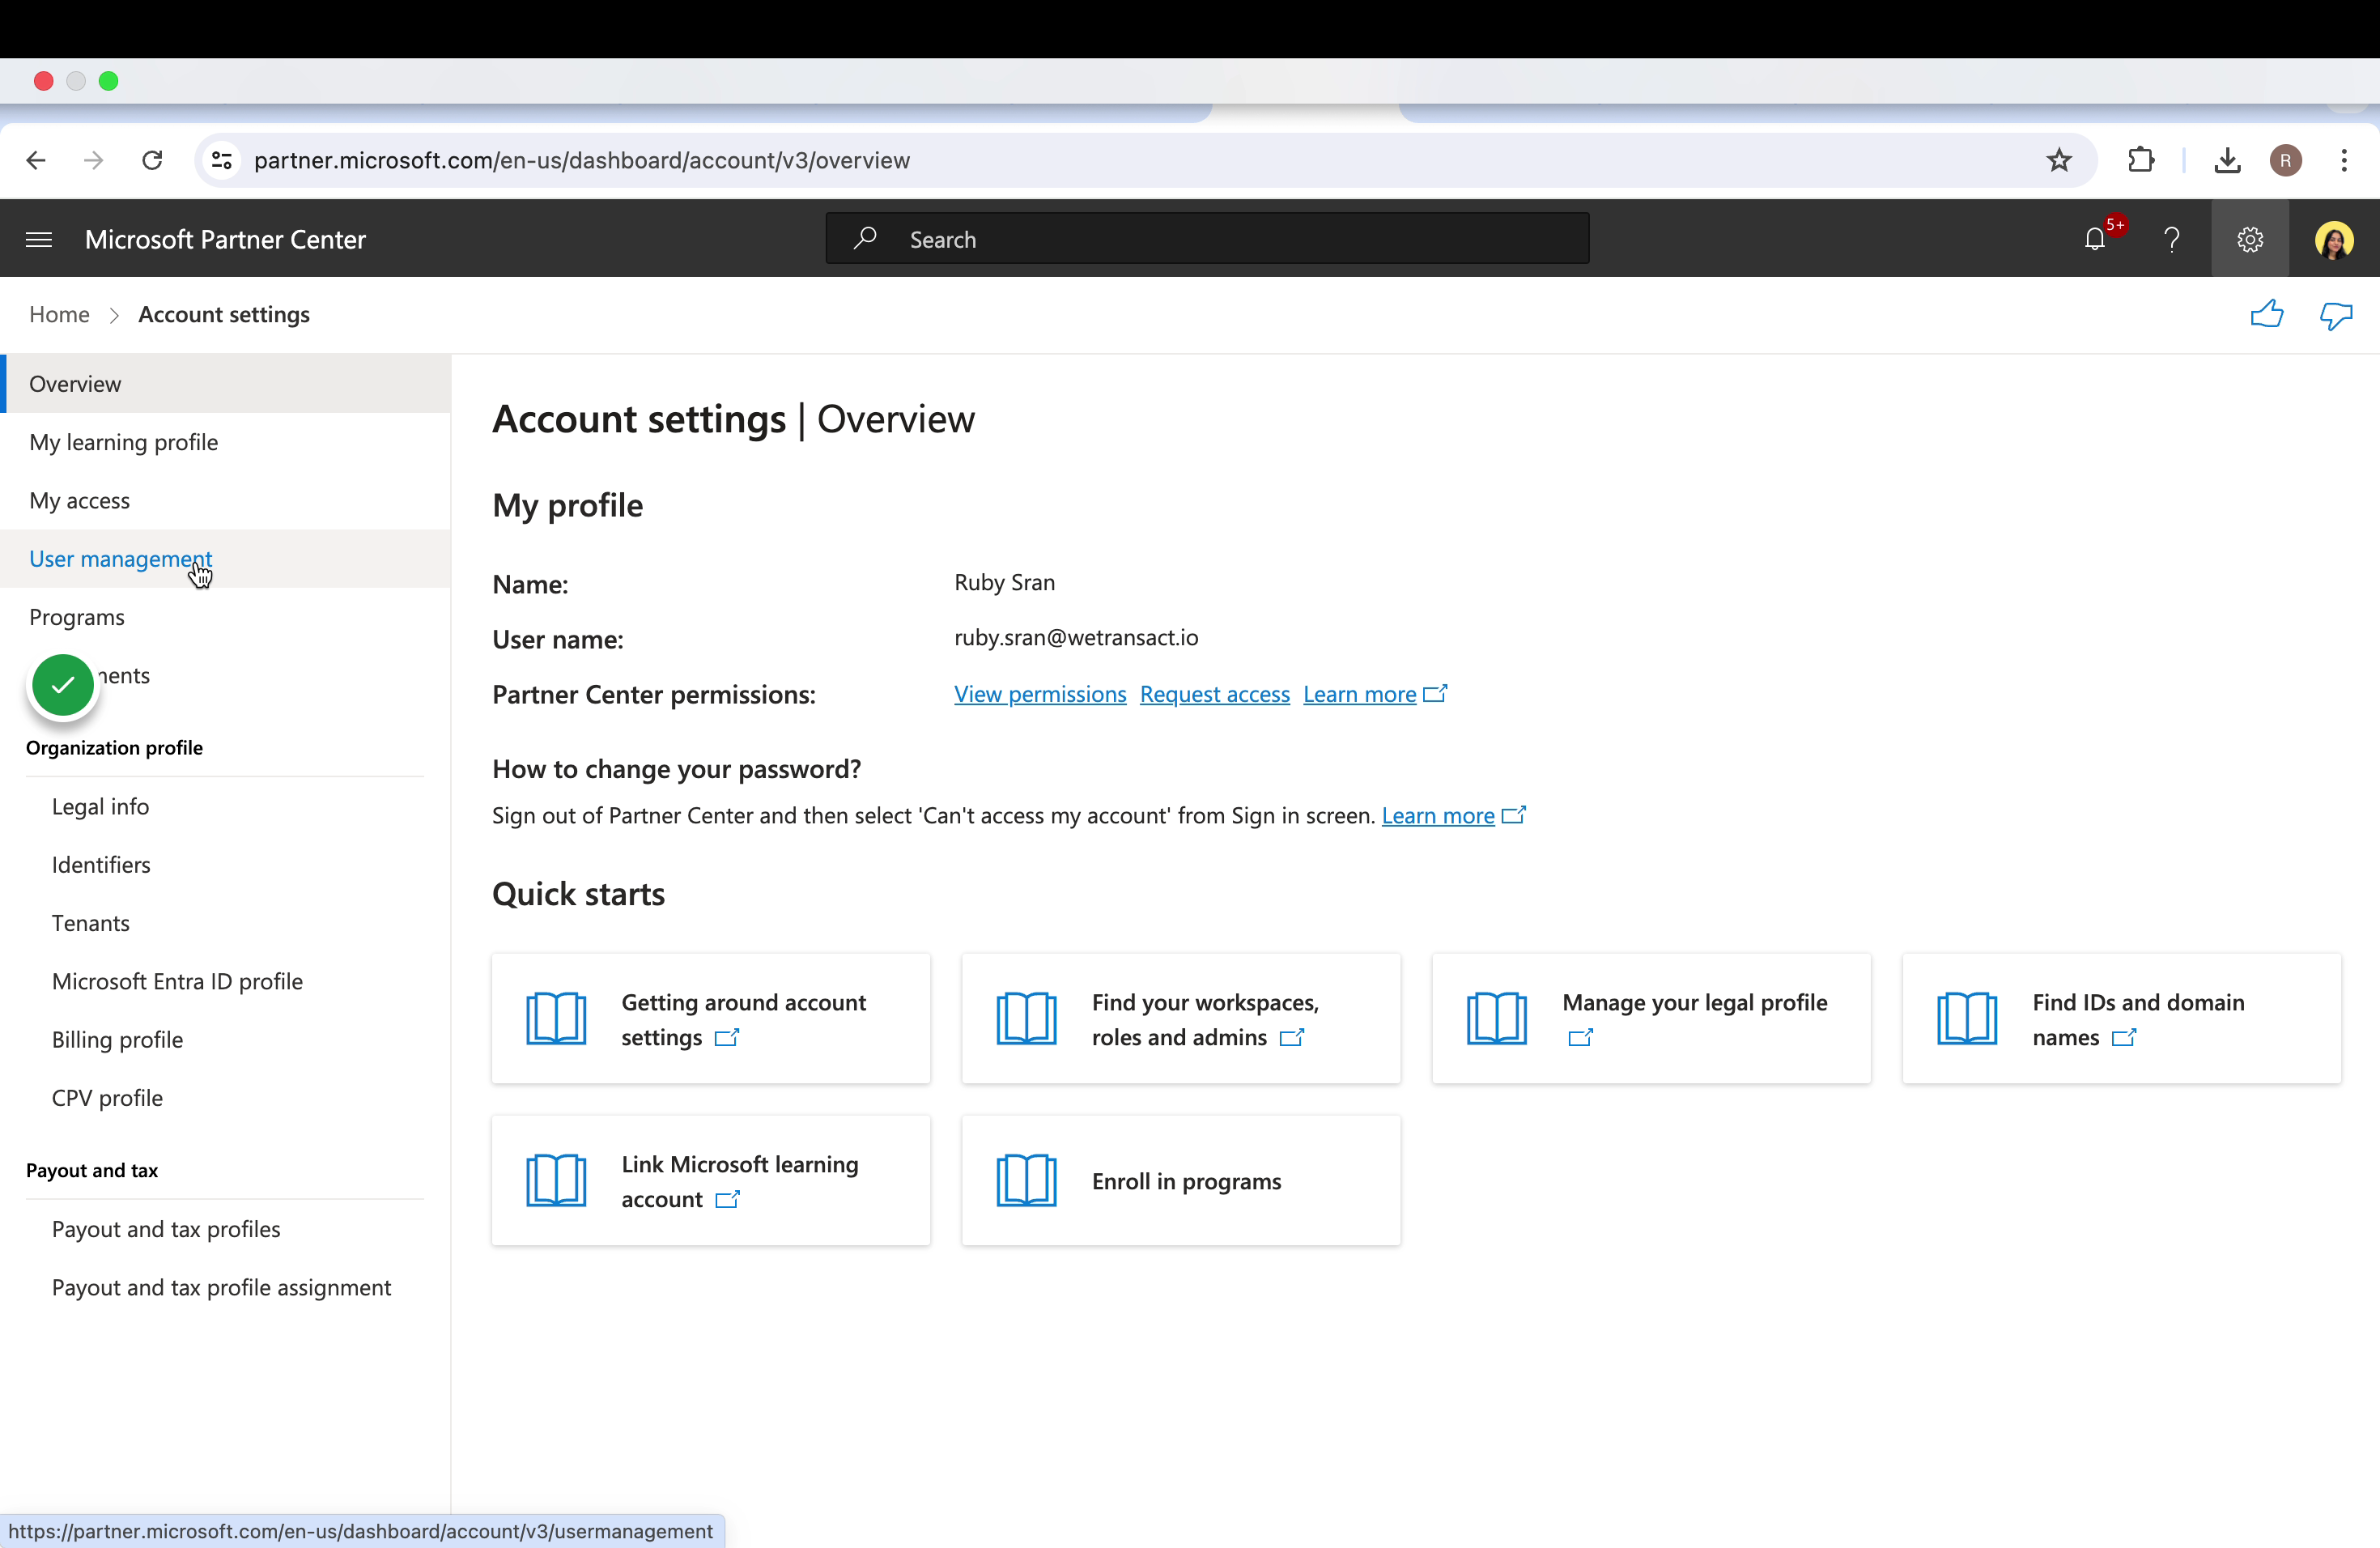The image size is (2380, 1548).
Task: Click the green checkmark badge in sidebar
Action: tap(63, 685)
